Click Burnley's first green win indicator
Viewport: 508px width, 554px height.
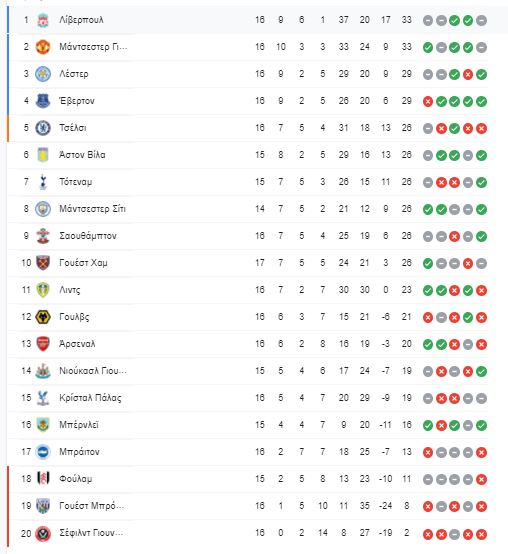pos(427,425)
